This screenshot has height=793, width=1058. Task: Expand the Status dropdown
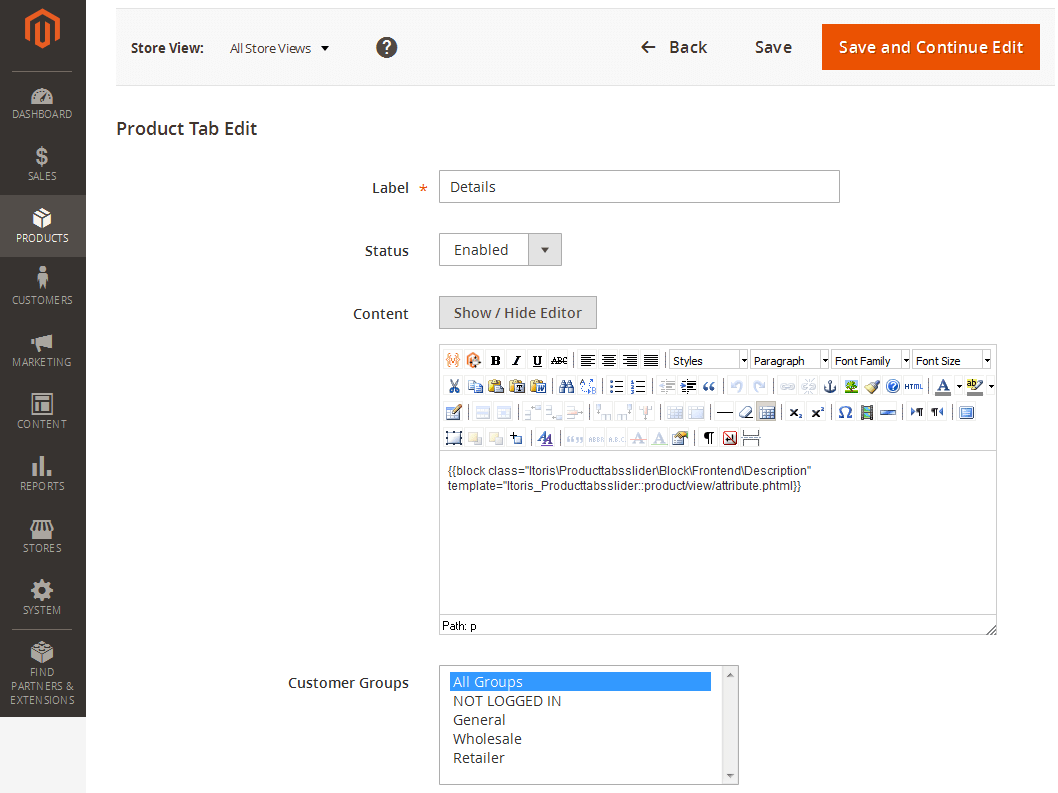point(544,249)
